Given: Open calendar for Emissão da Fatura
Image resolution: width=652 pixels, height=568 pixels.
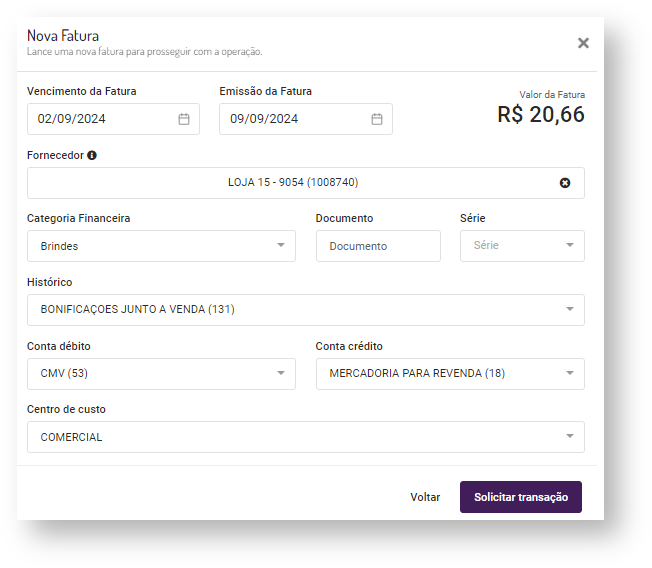Looking at the screenshot, I should (377, 119).
